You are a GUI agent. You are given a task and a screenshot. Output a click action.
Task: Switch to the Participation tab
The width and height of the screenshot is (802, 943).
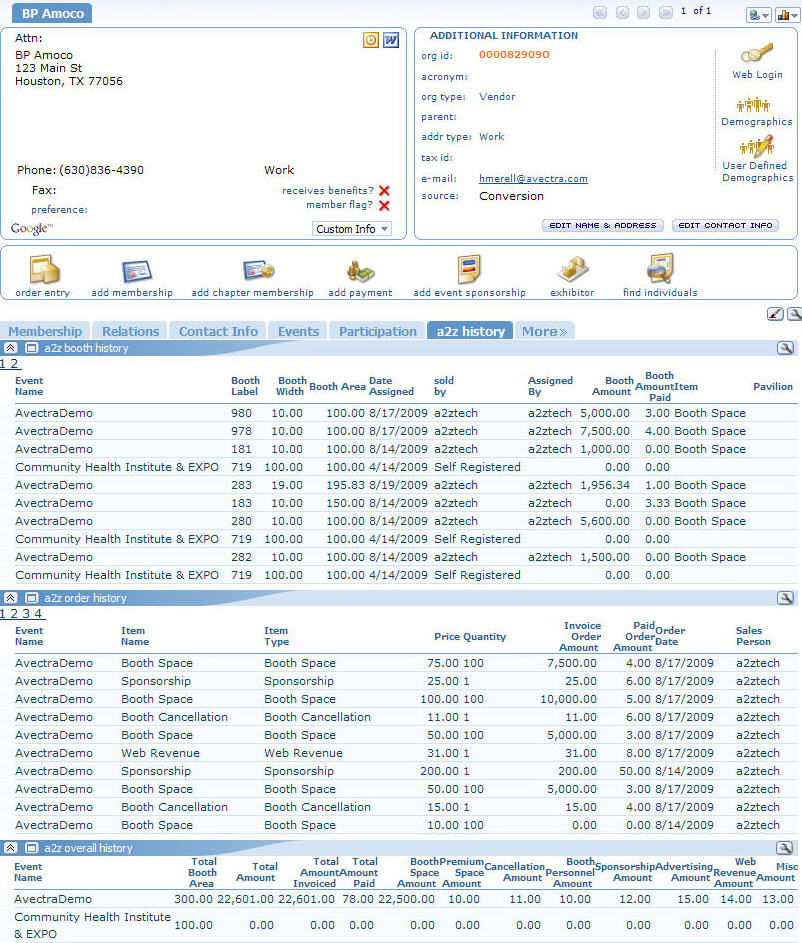click(378, 331)
